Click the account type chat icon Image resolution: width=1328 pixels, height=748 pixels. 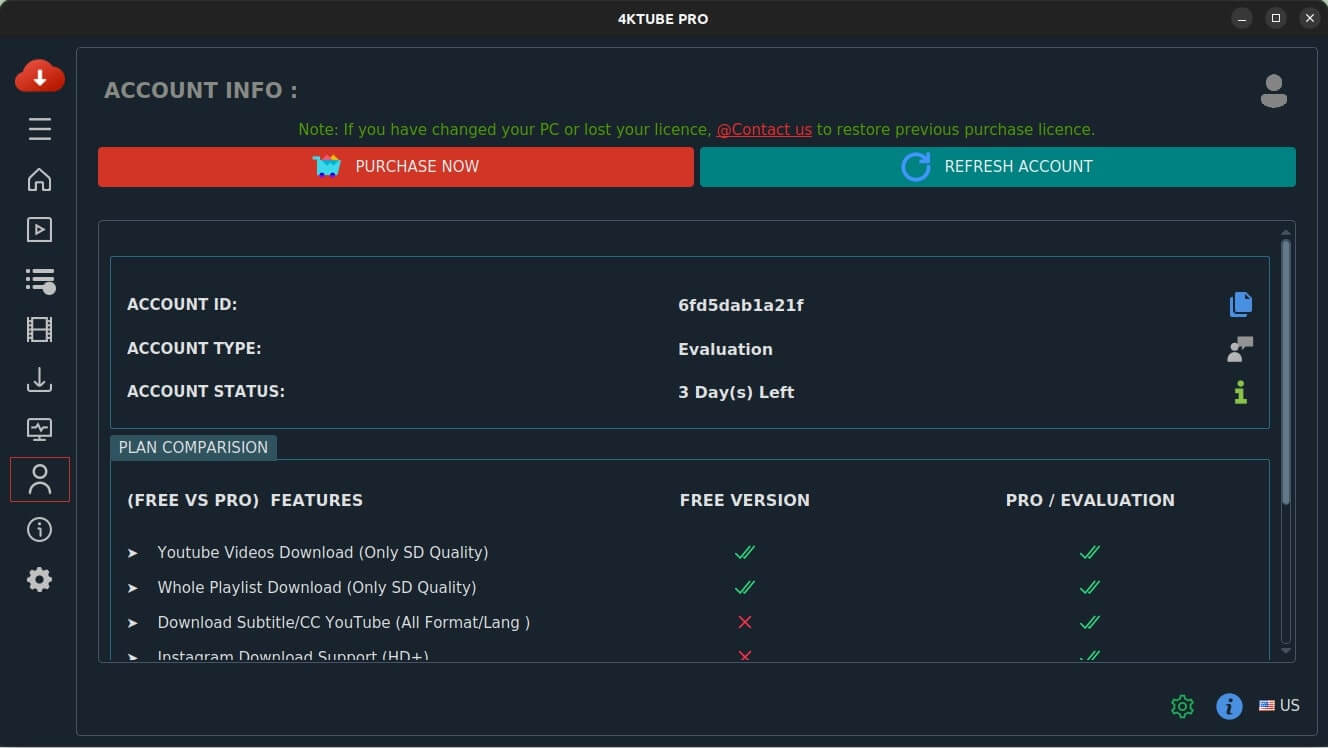tap(1240, 349)
